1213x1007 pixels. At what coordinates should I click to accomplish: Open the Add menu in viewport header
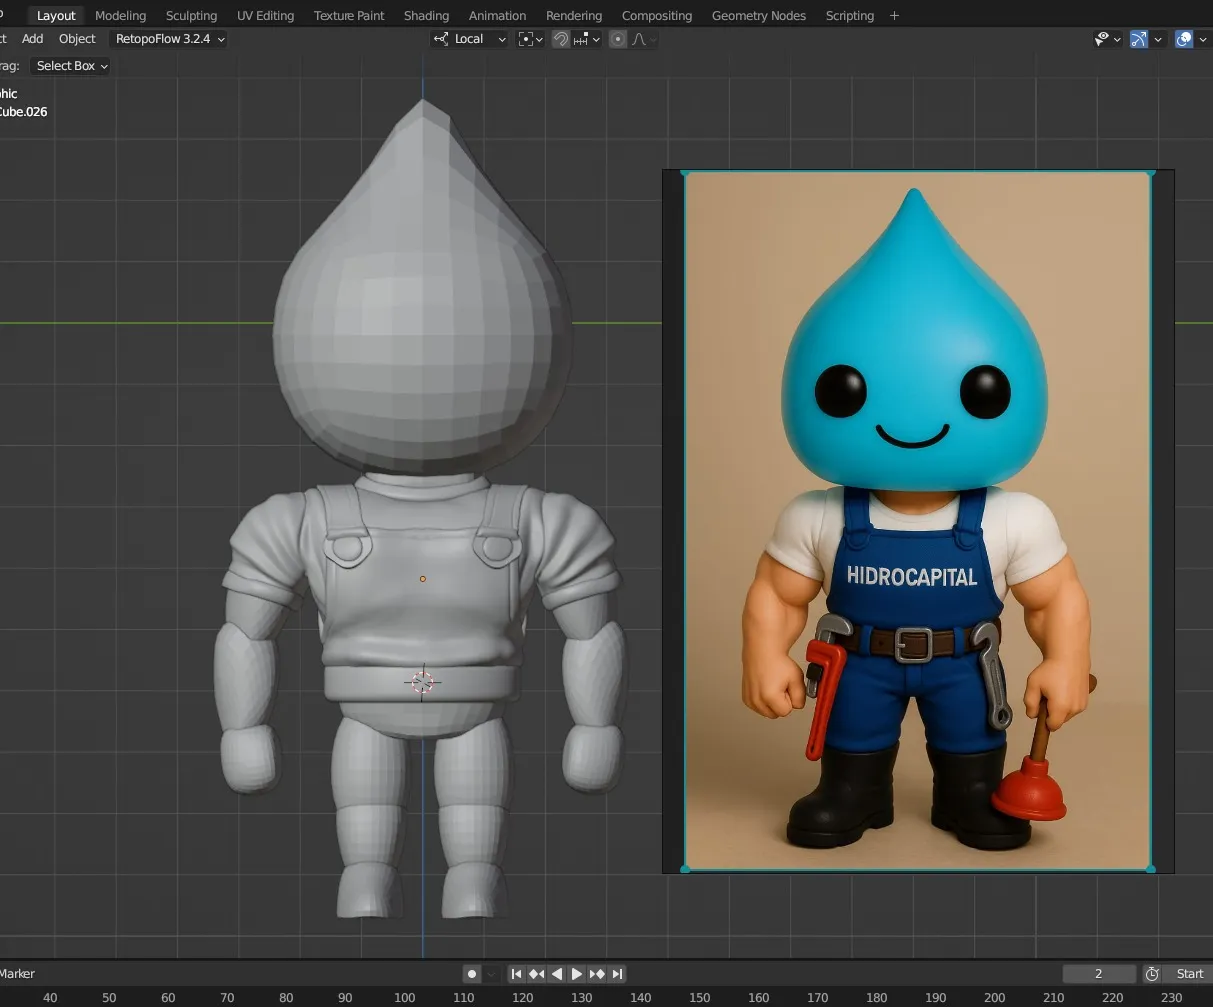pyautogui.click(x=33, y=39)
